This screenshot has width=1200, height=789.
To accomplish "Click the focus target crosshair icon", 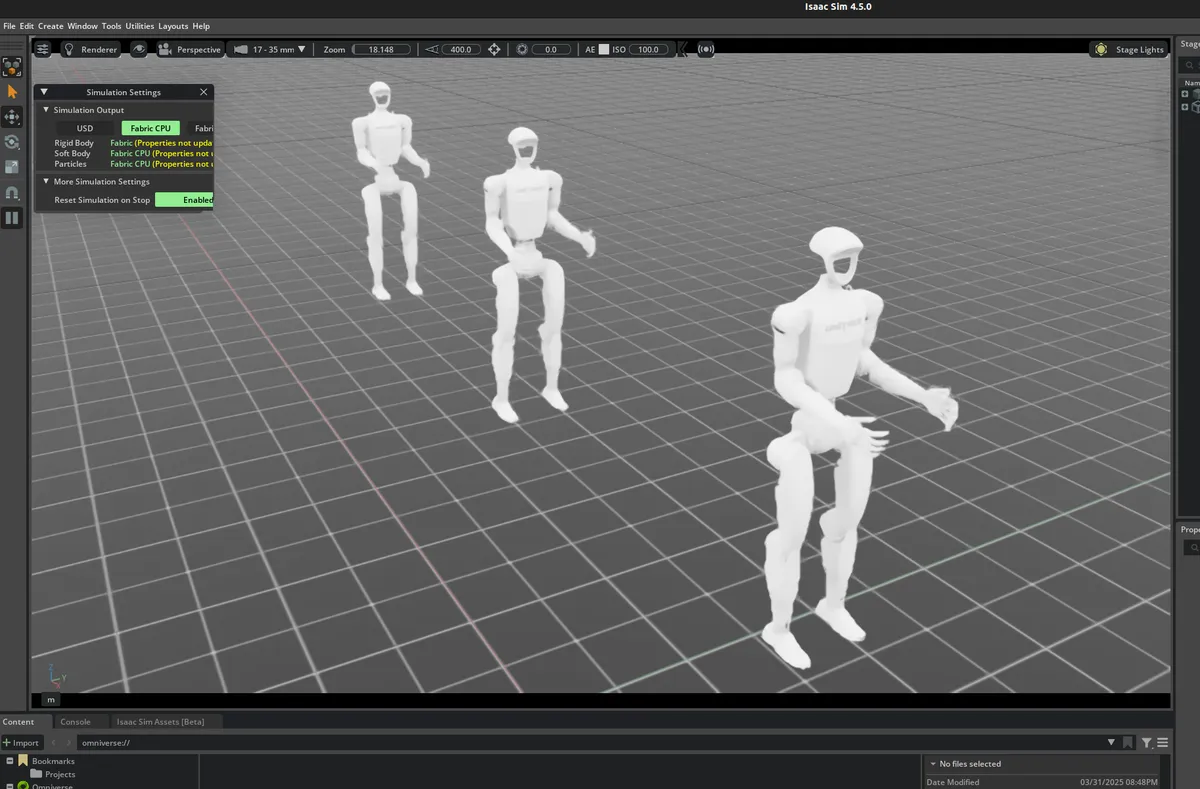I will (494, 49).
